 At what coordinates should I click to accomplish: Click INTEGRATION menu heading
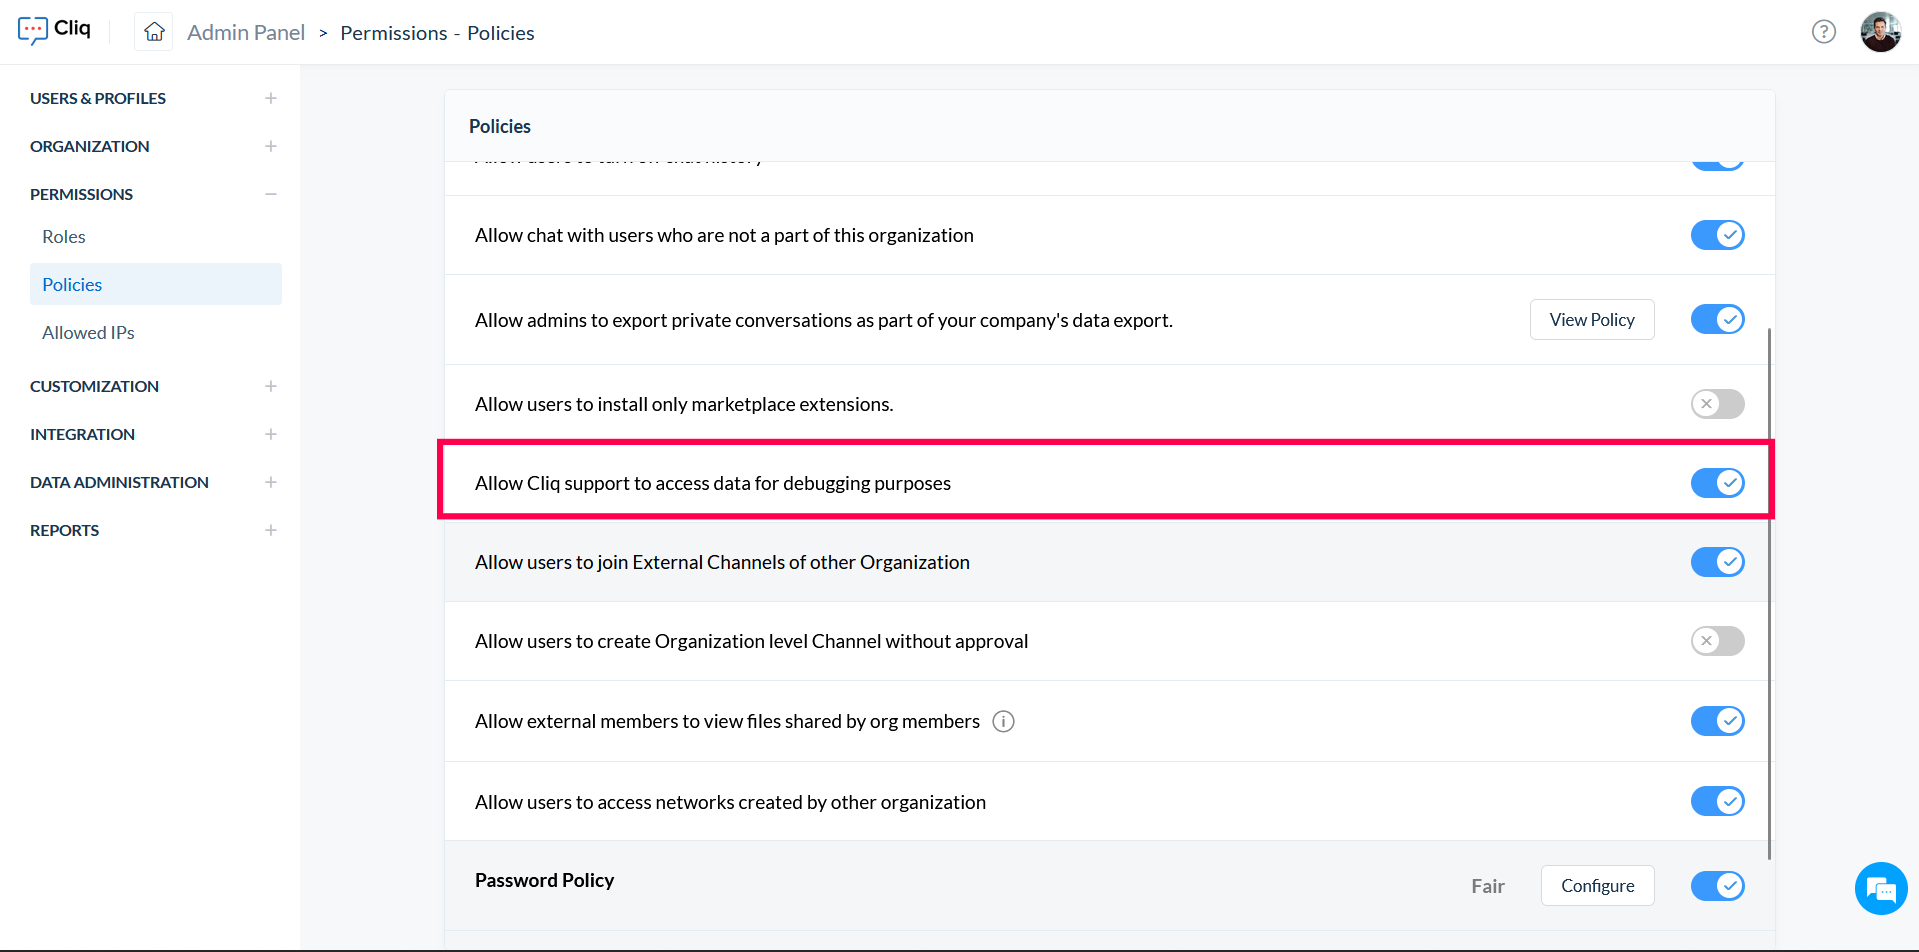pyautogui.click(x=83, y=434)
